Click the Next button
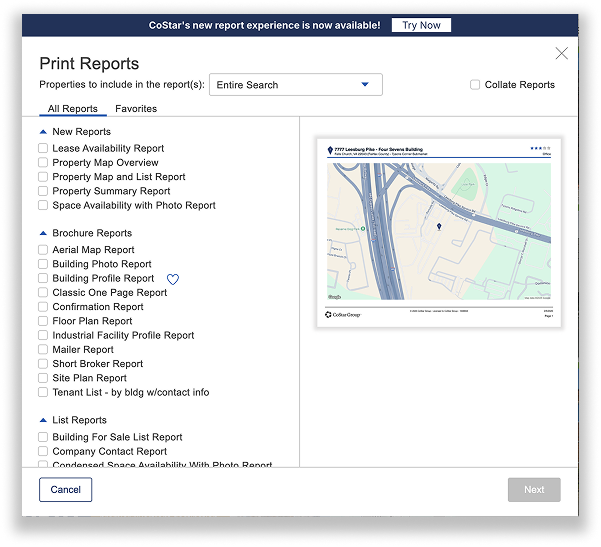Viewport: 601px width, 547px height. tap(534, 490)
